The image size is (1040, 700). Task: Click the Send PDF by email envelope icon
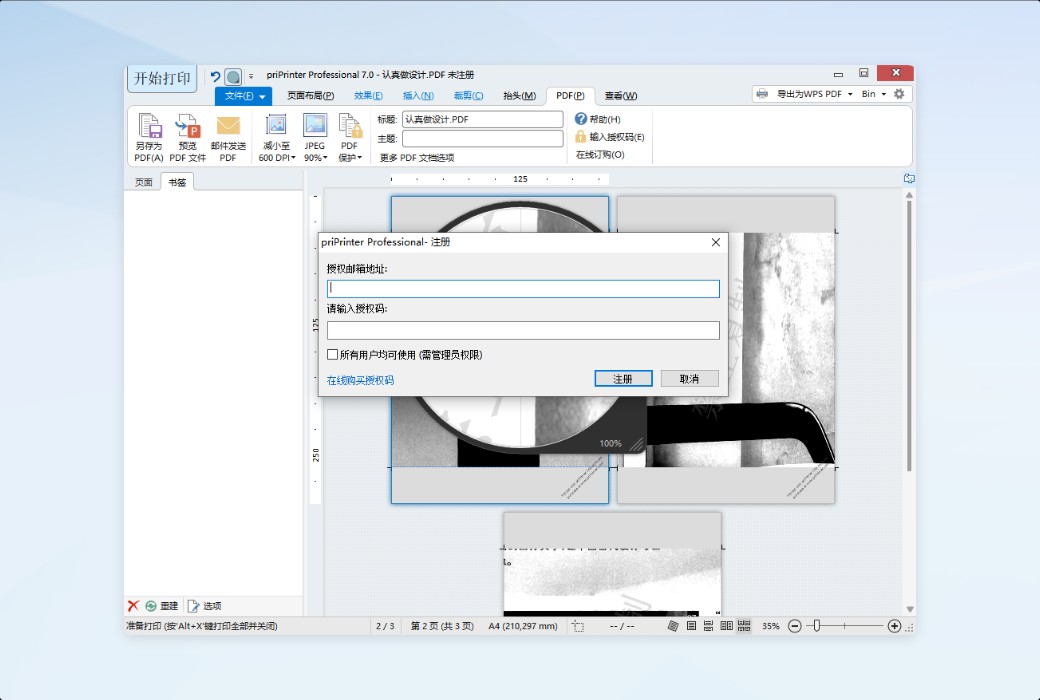pos(228,126)
